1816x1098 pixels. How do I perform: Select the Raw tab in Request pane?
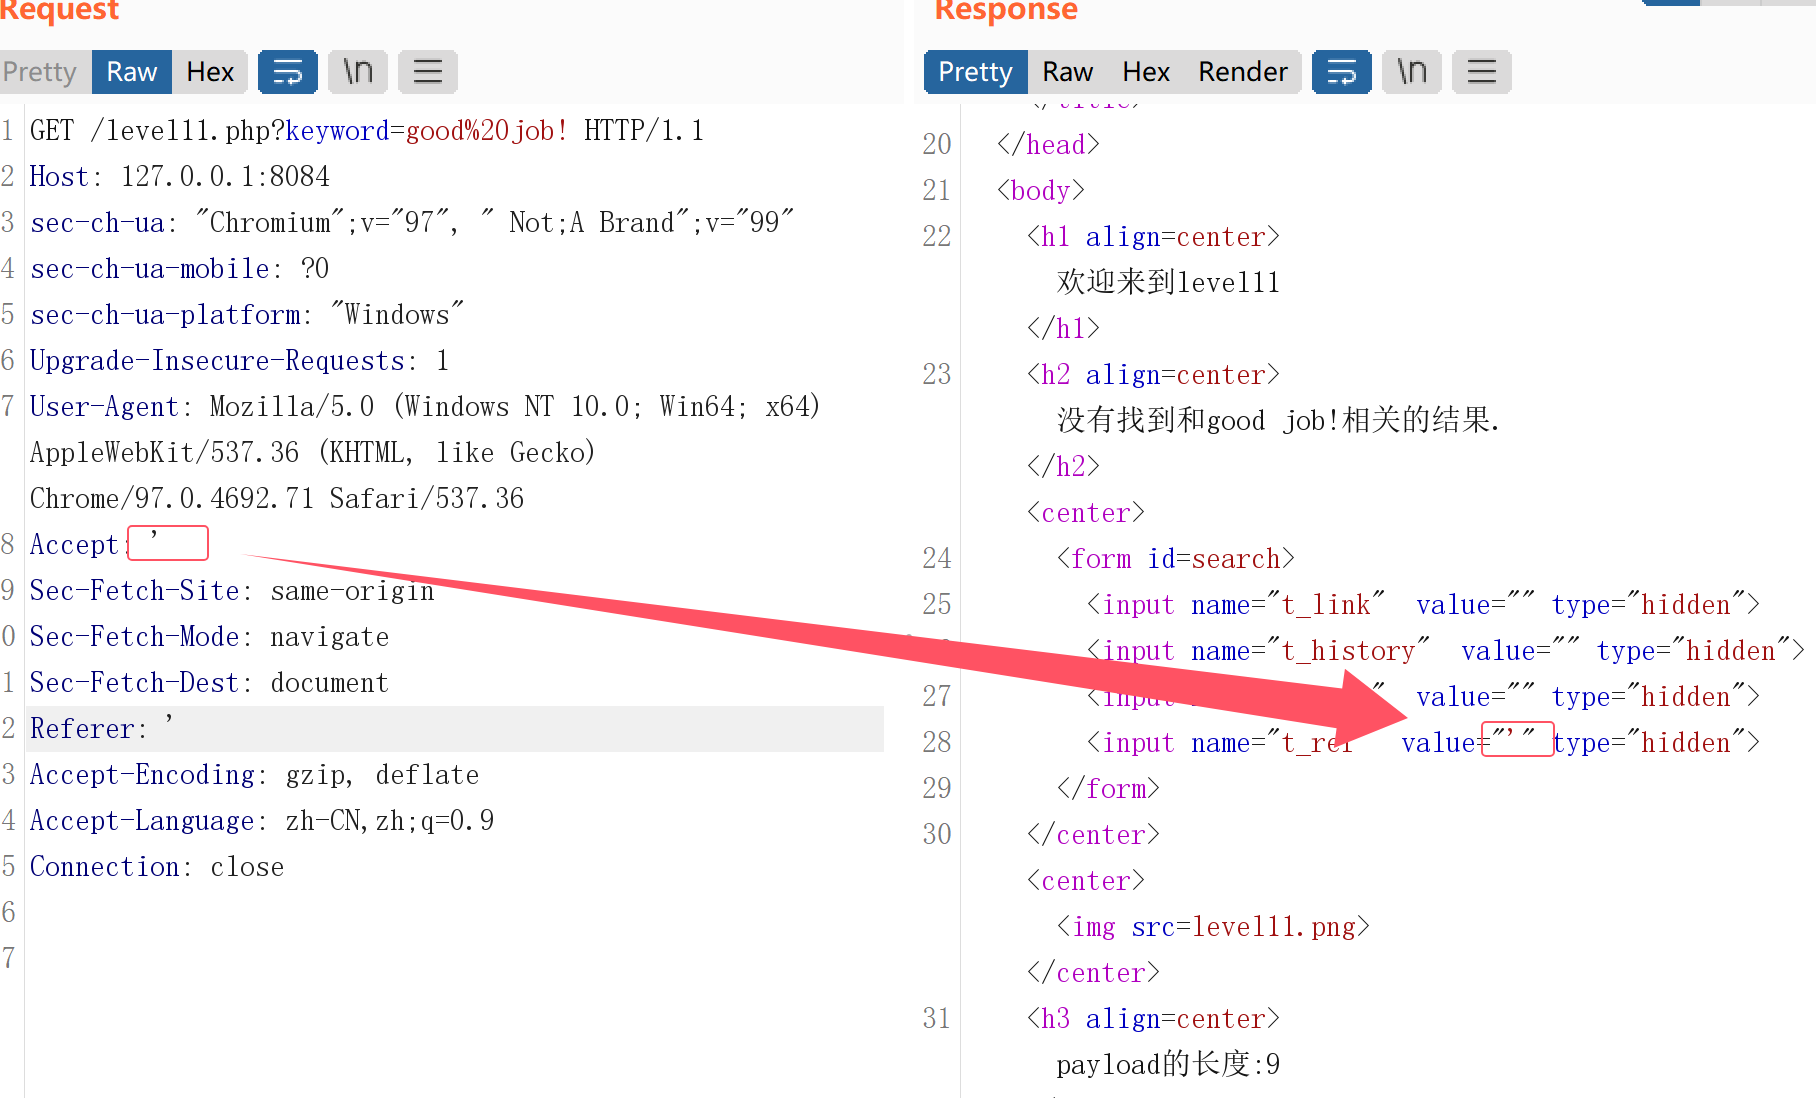coord(132,72)
